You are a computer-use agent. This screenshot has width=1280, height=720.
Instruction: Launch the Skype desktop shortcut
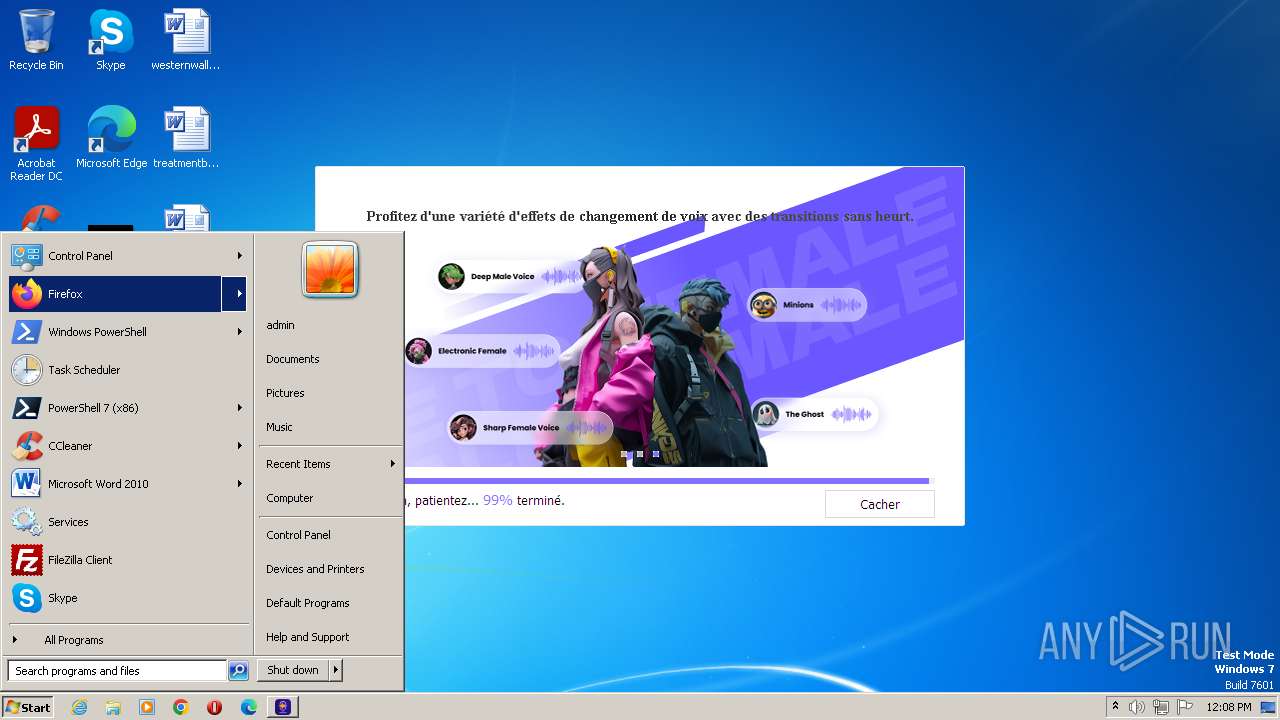click(110, 40)
